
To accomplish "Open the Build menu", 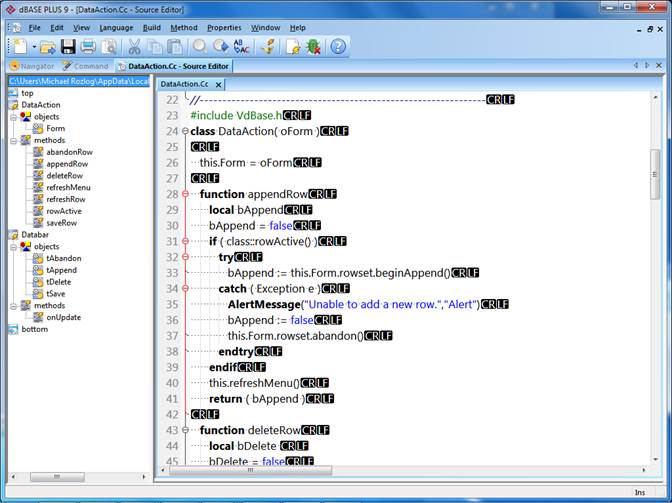I will [x=151, y=27].
